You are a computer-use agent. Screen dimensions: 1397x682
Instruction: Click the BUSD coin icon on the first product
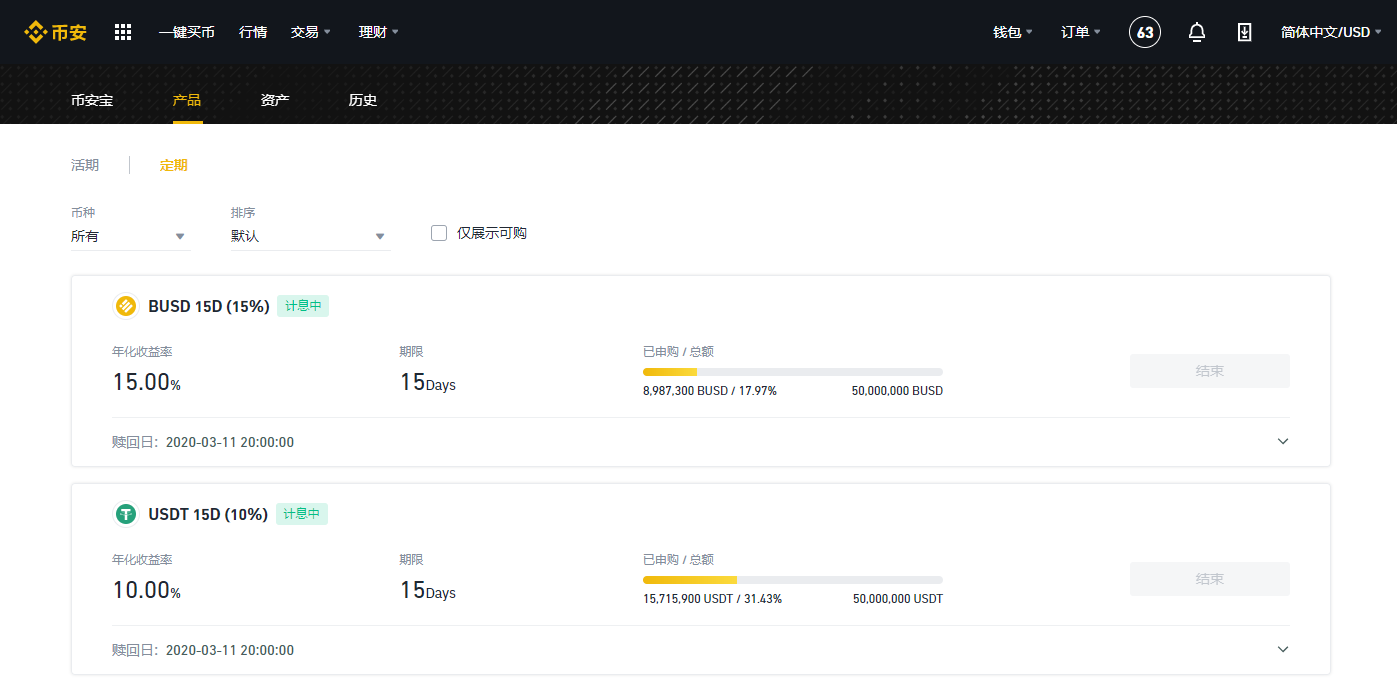point(125,306)
